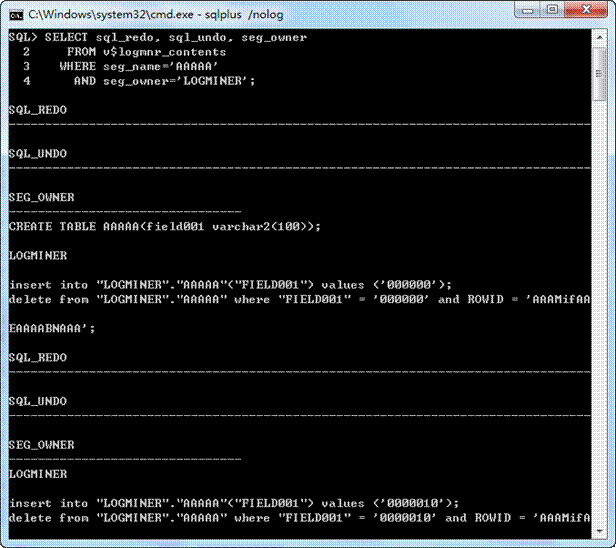Click the LOGMINER value under second SEG_OWNER
Screen dimensions: 616x548
(x=38, y=474)
